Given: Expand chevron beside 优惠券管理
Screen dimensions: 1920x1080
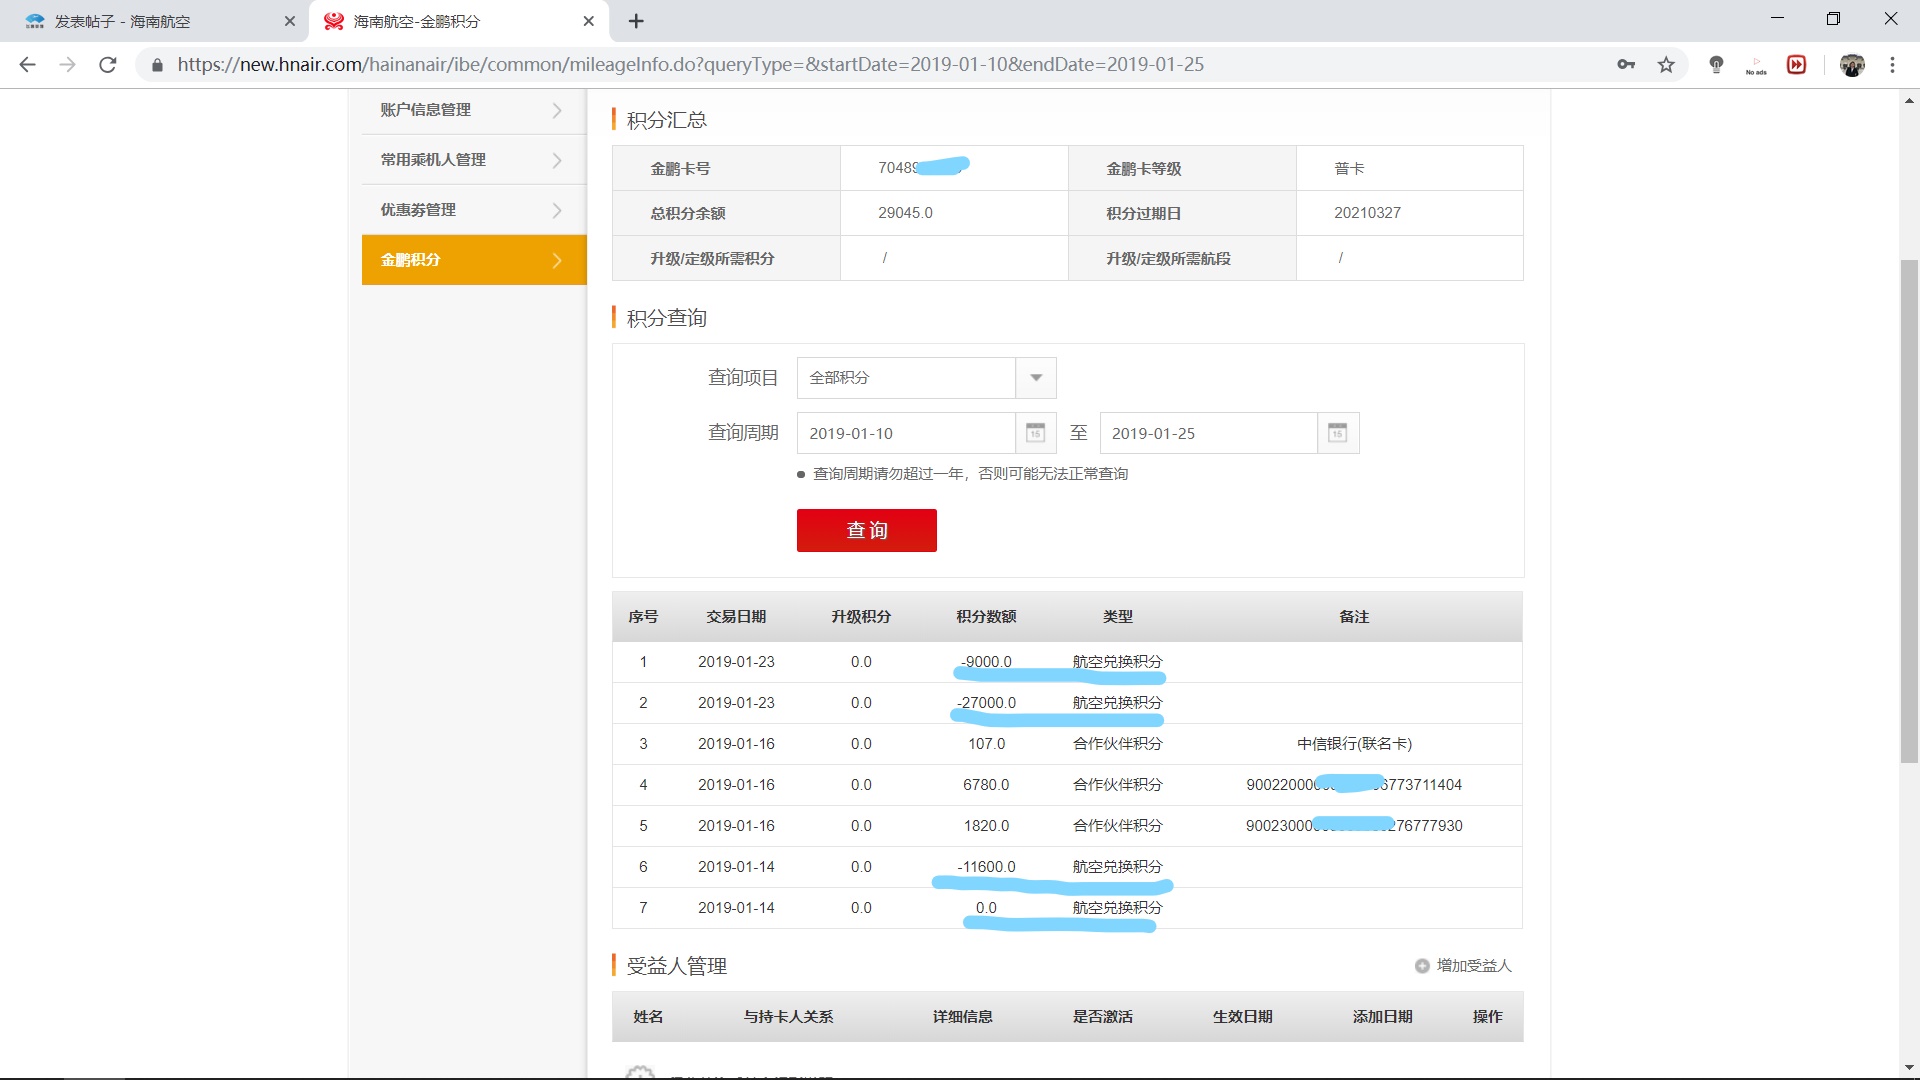Looking at the screenshot, I should [557, 210].
